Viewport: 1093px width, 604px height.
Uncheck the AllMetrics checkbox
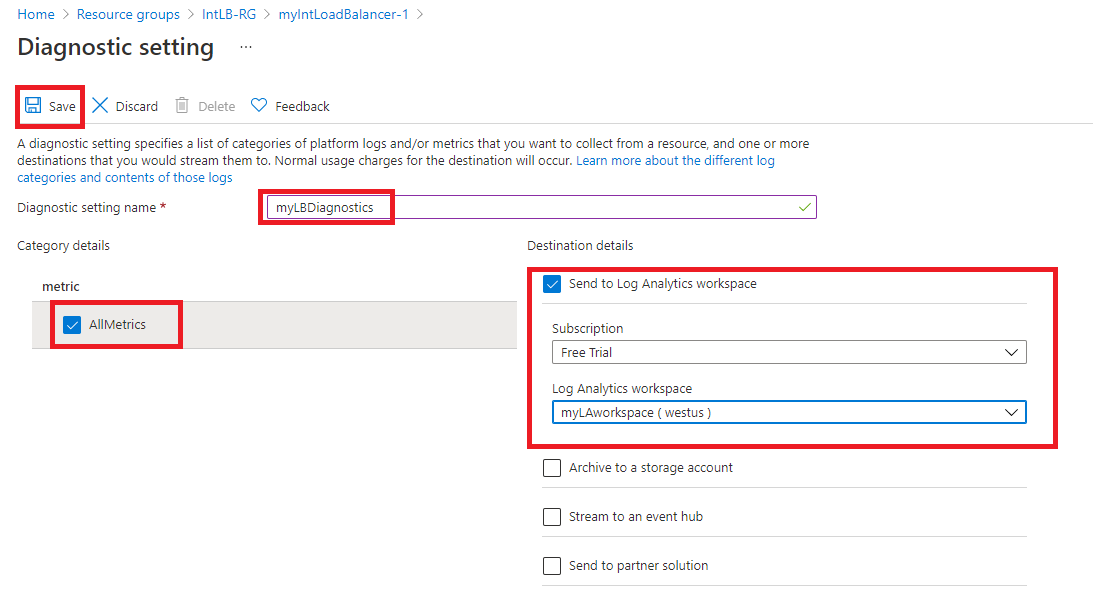tap(72, 324)
